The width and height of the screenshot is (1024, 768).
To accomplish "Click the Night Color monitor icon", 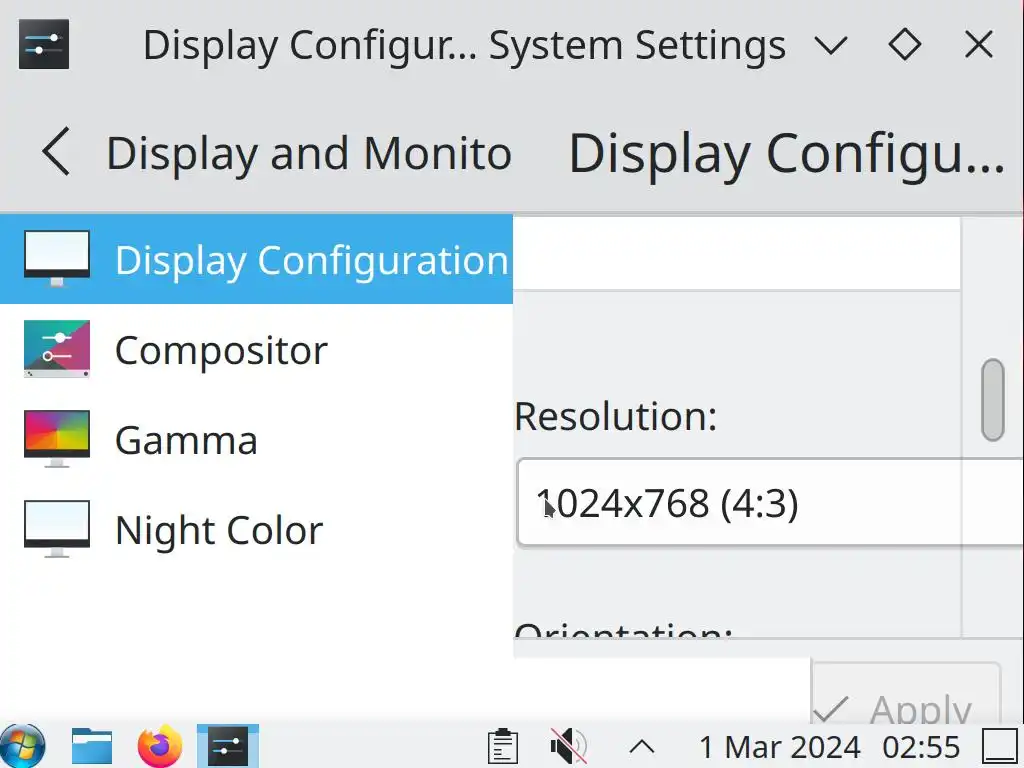I will [57, 529].
